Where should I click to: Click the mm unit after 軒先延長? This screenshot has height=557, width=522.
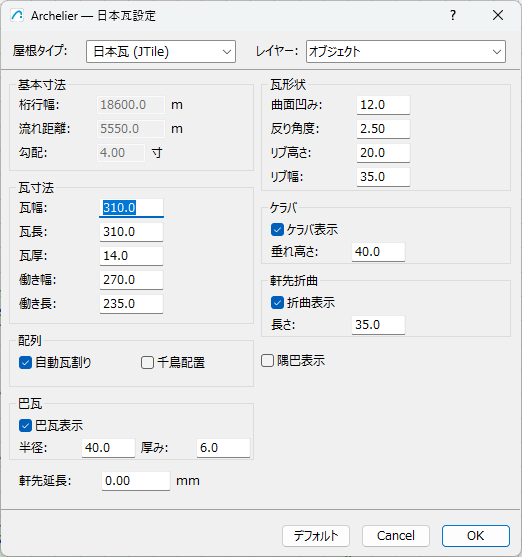click(x=188, y=481)
